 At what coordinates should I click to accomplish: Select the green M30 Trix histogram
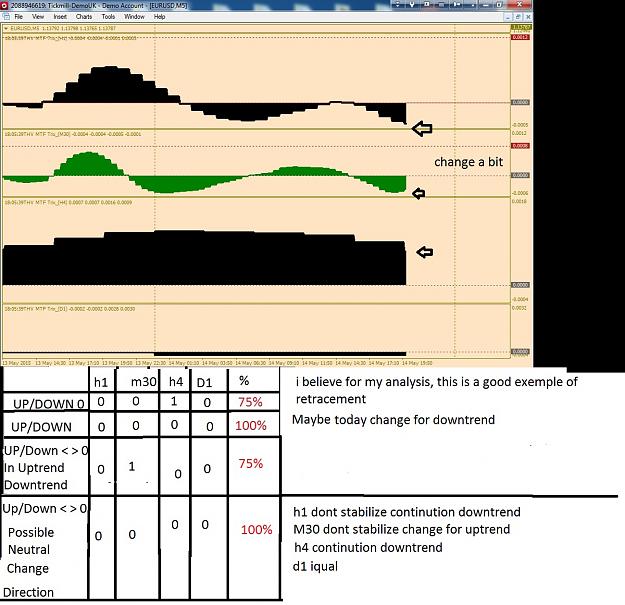pyautogui.click(x=204, y=172)
